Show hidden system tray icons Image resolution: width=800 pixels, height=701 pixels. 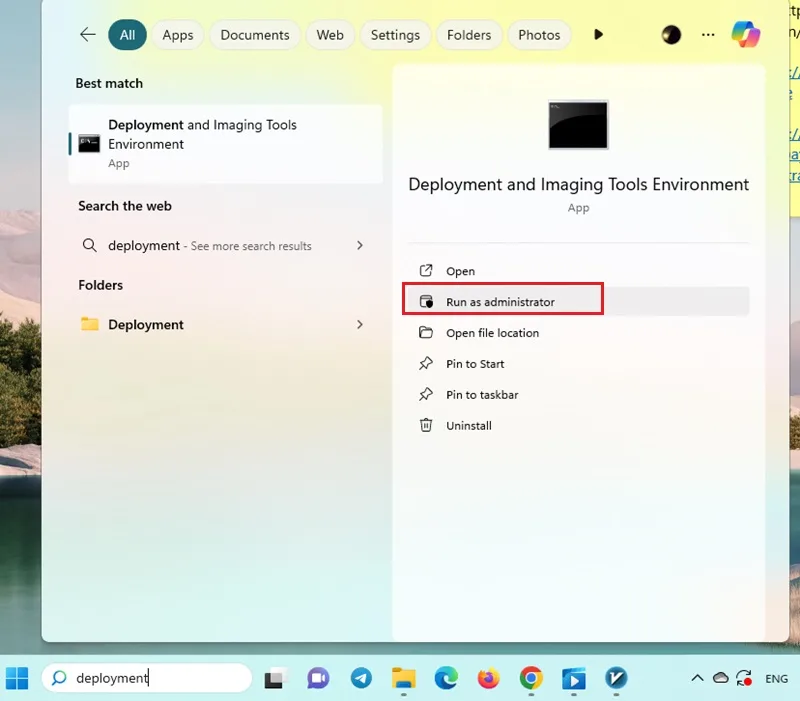click(x=697, y=678)
